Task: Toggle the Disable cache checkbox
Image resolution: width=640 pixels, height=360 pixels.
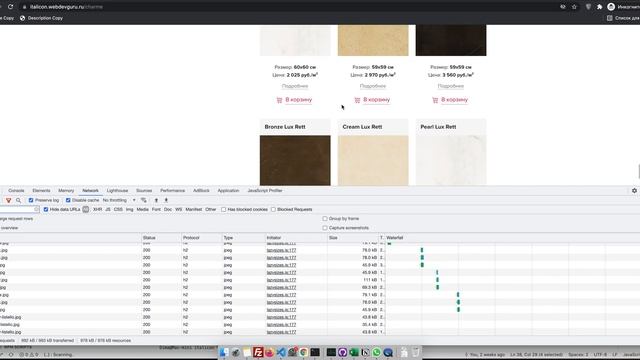Action: 68,200
